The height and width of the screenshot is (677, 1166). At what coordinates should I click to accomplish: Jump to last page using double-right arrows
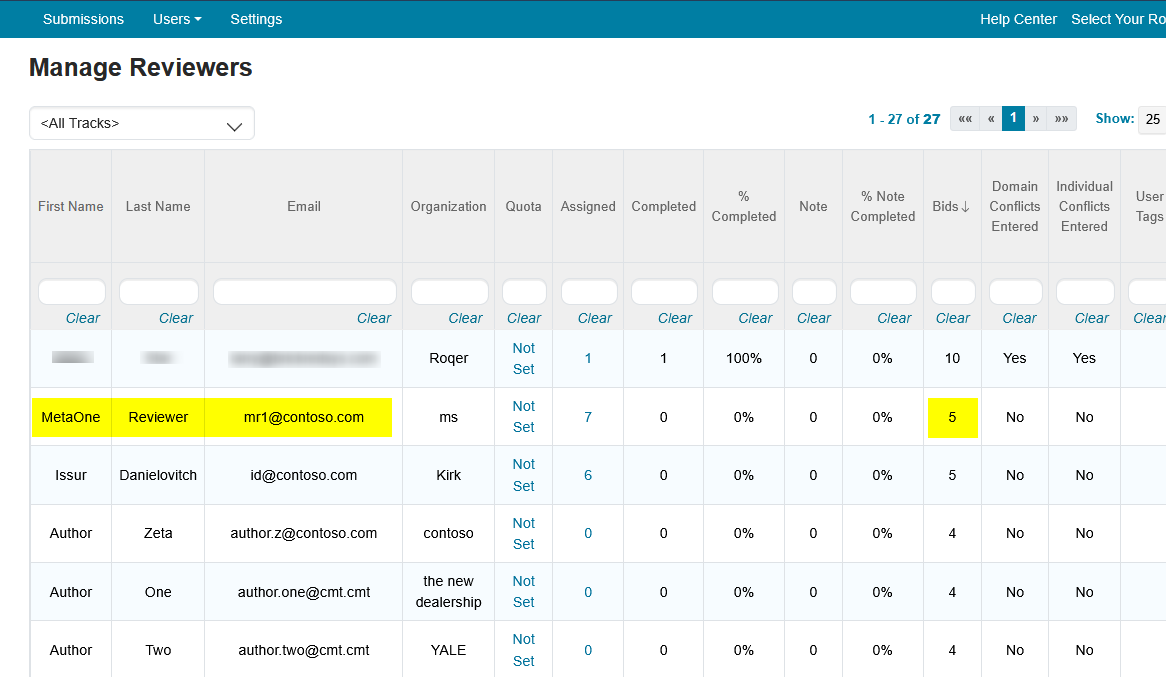(x=1061, y=118)
